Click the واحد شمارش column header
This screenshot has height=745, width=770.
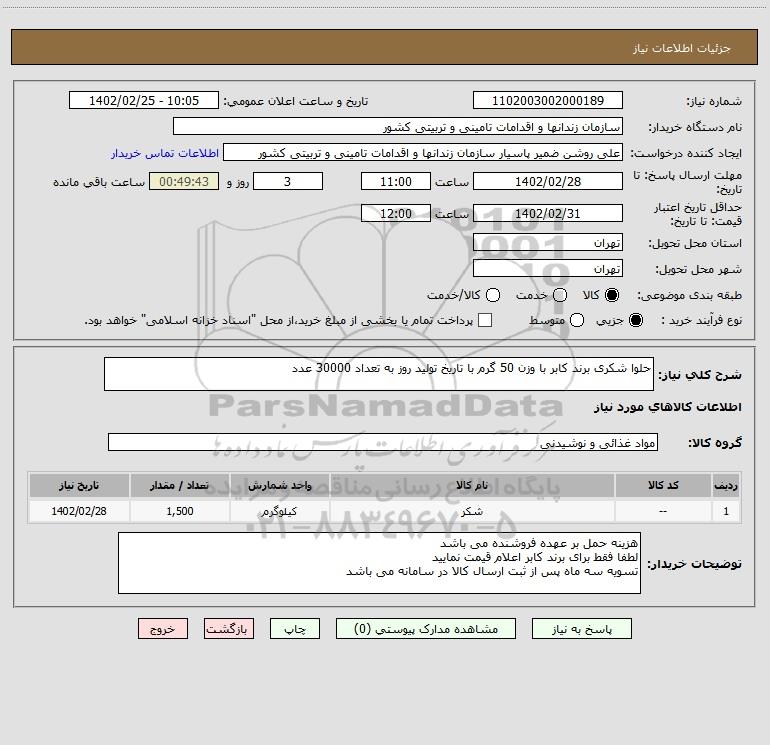(279, 485)
